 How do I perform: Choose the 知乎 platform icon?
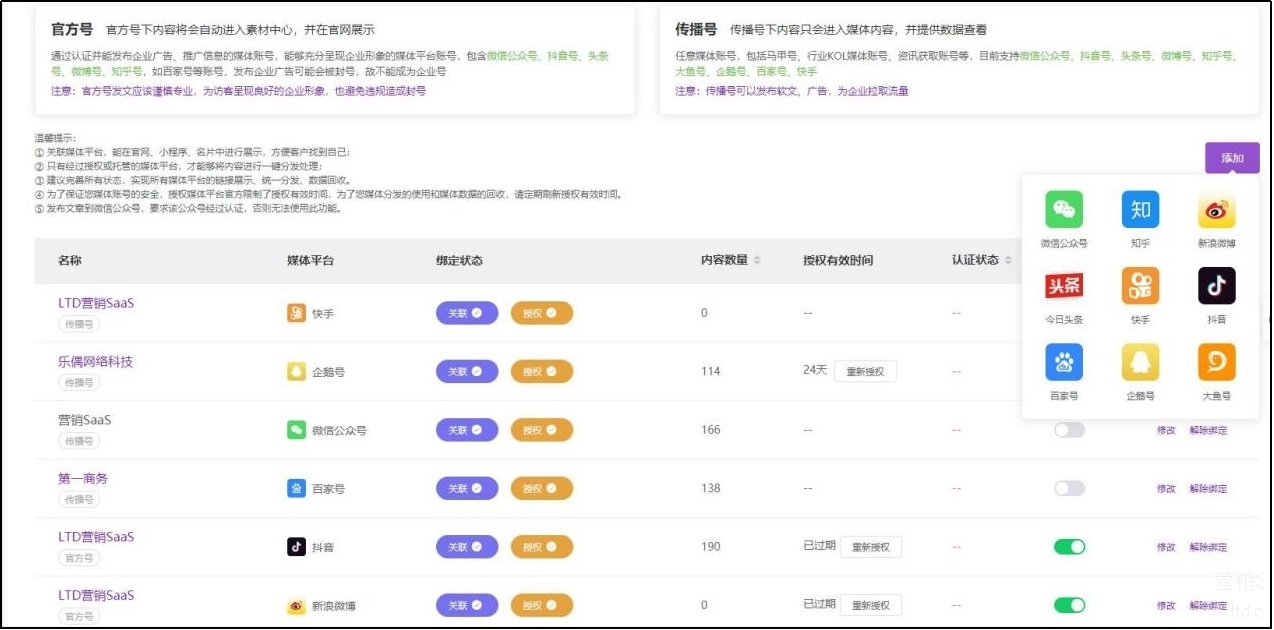pyautogui.click(x=1140, y=210)
